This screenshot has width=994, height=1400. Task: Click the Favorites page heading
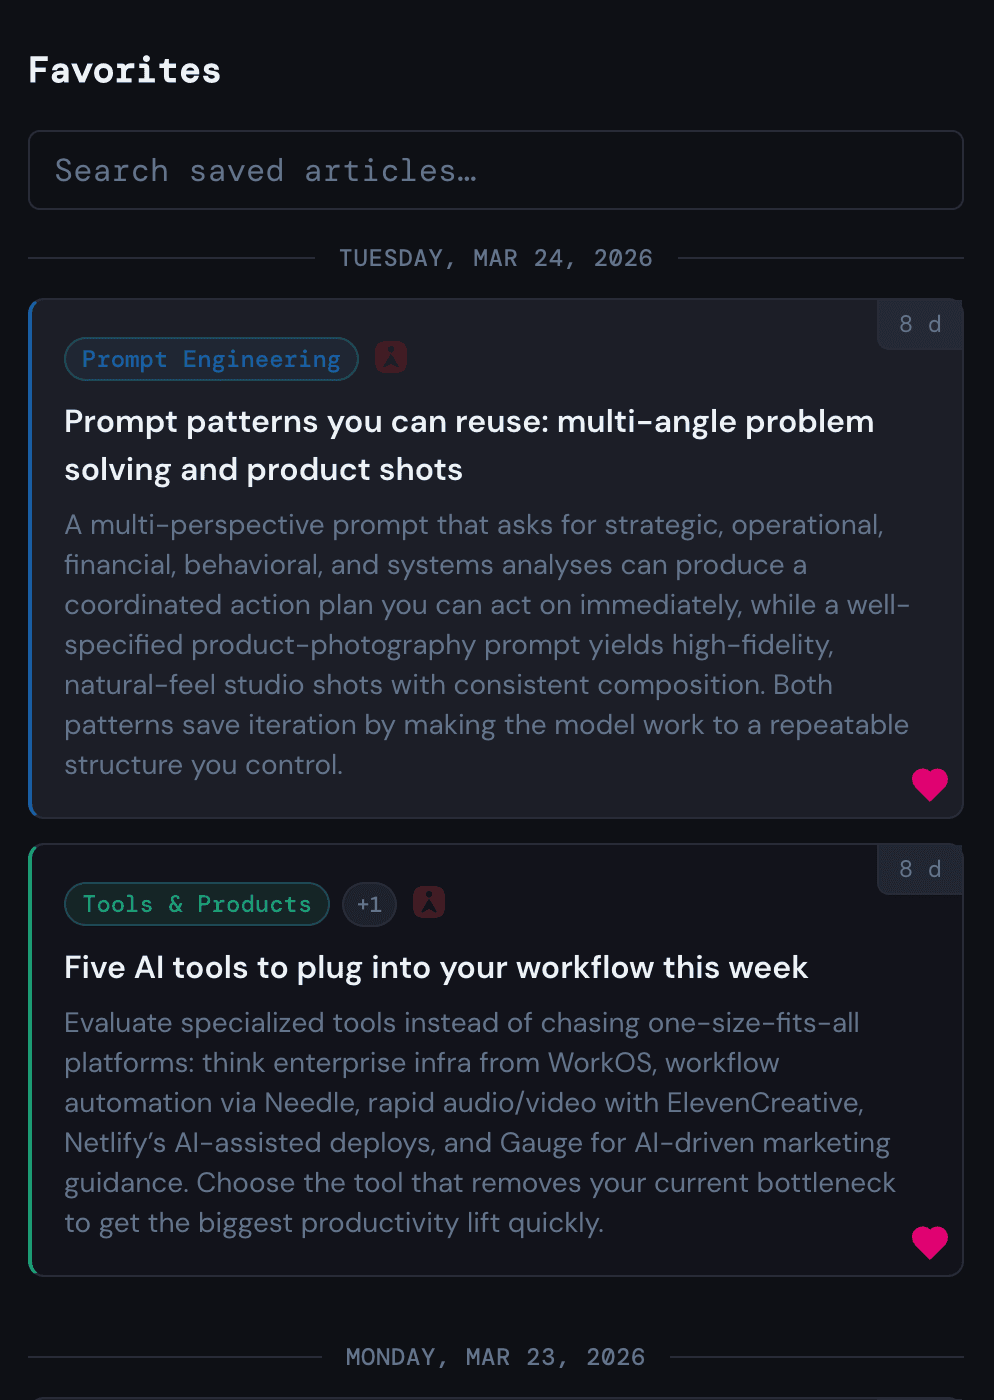point(125,70)
